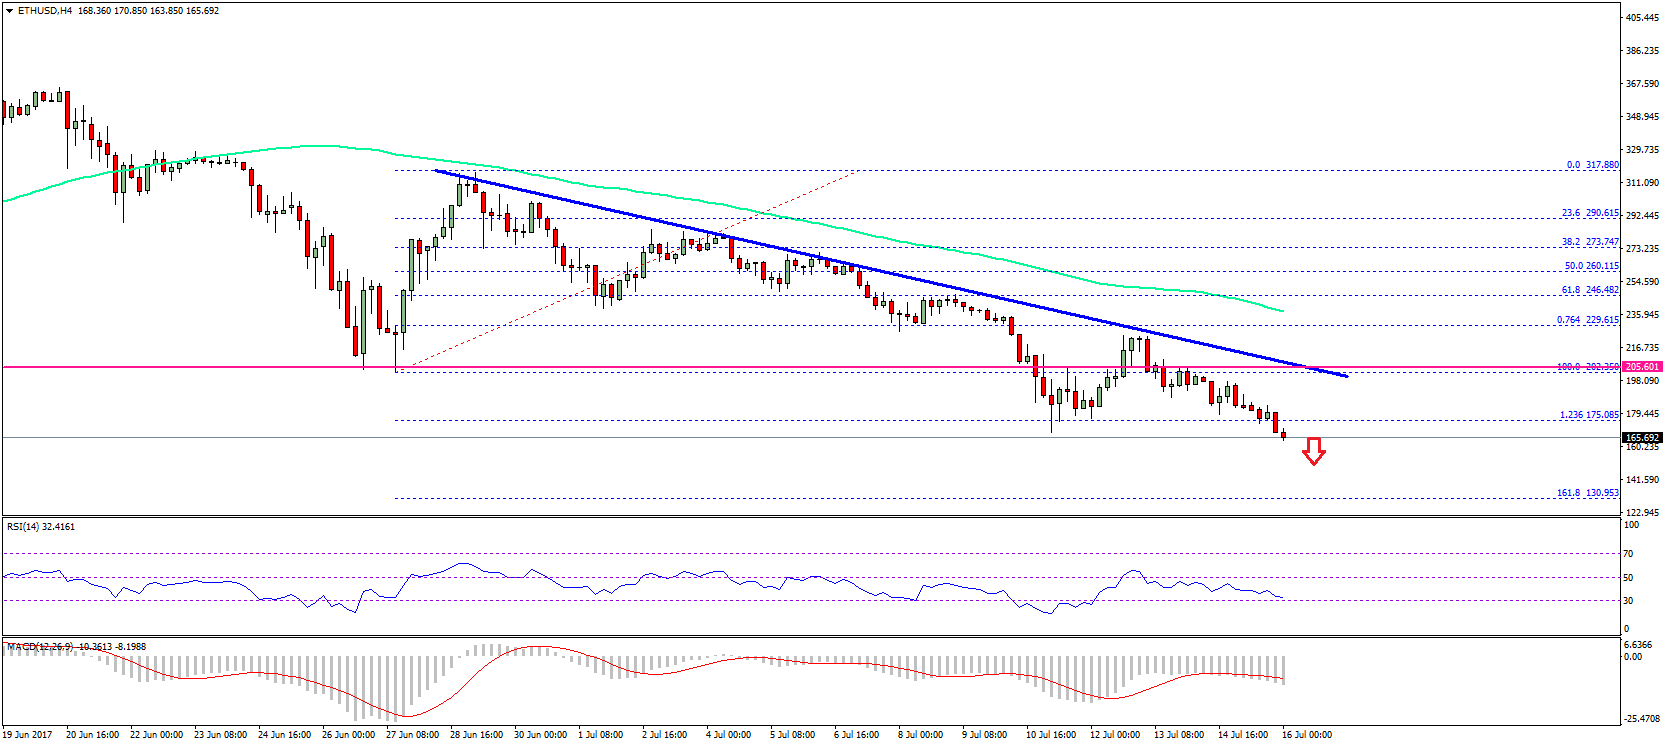Click the Fibonacci label 50.0 260.115
The width and height of the screenshot is (1663, 746).
(x=1591, y=266)
